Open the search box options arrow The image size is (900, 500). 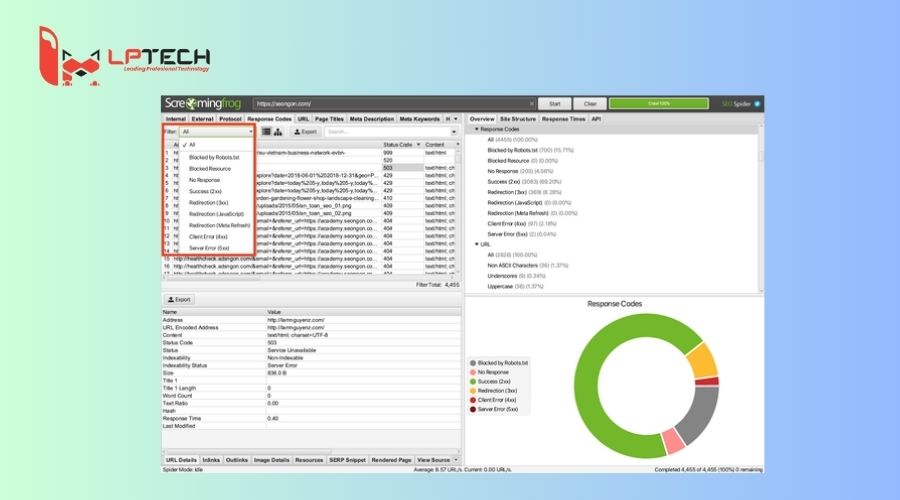pyautogui.click(x=454, y=132)
